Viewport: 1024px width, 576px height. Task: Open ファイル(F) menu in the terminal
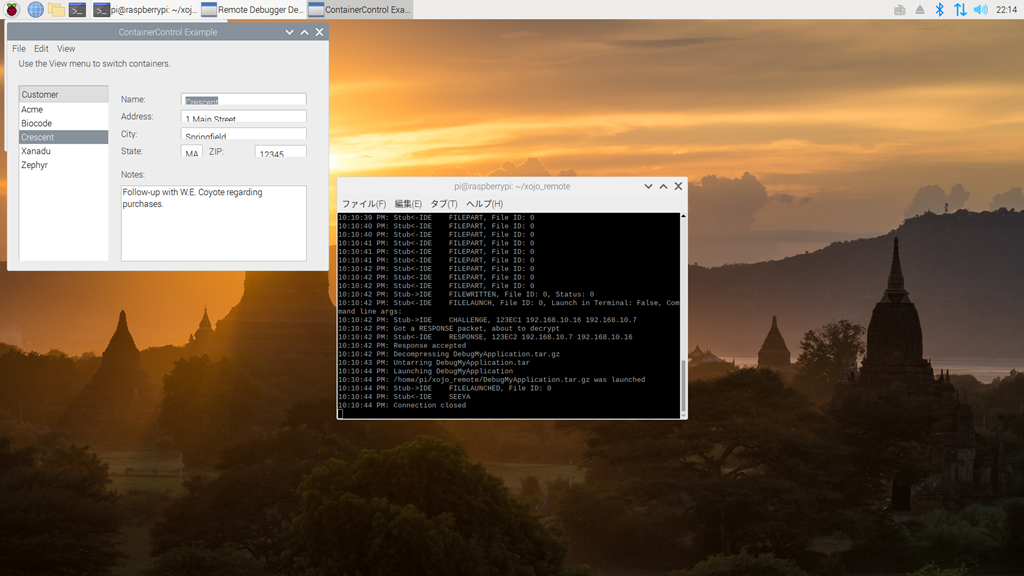click(x=364, y=204)
